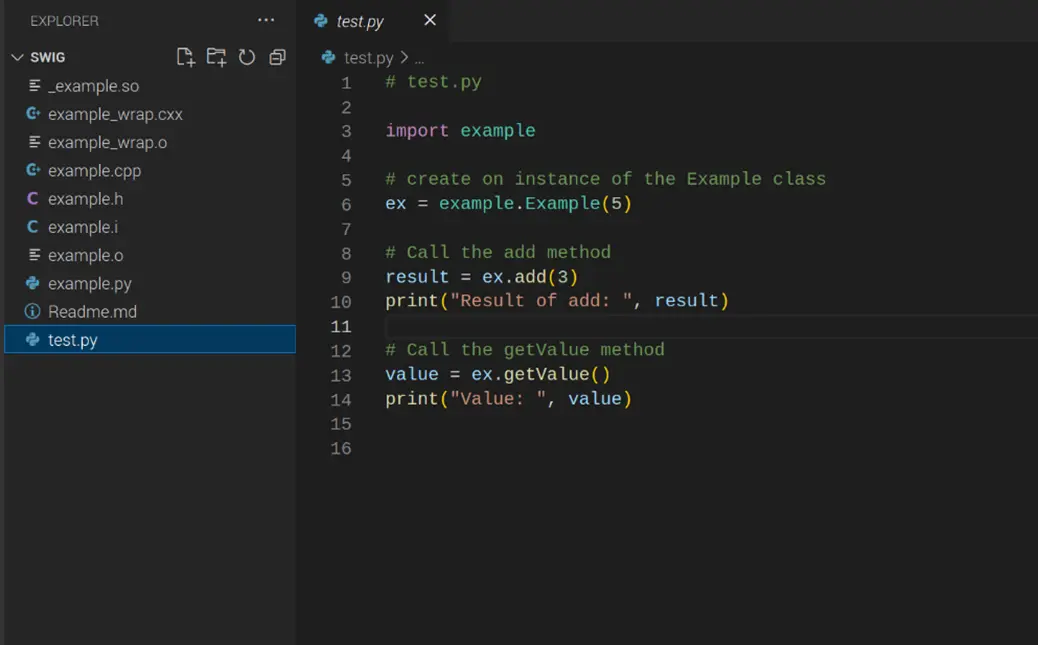Click the Python icon beside example.py
Viewport: 1038px width, 645px height.
coord(32,283)
